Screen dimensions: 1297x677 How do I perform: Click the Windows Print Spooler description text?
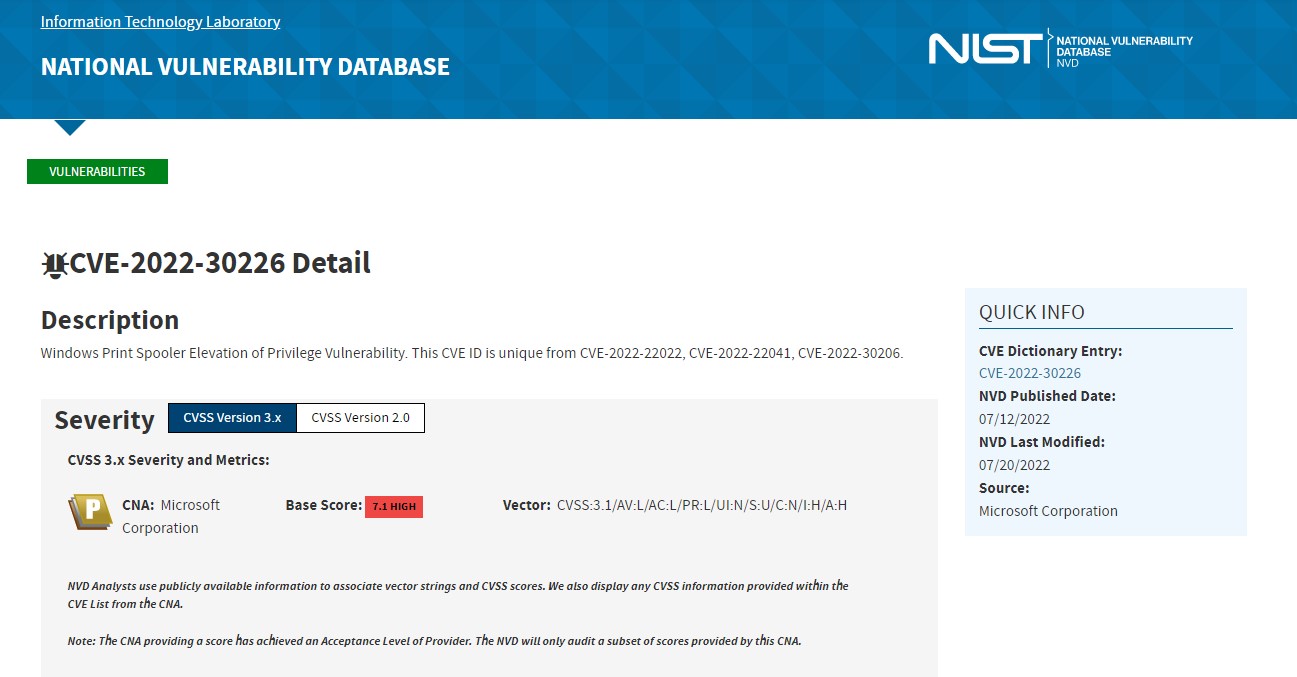click(x=472, y=353)
